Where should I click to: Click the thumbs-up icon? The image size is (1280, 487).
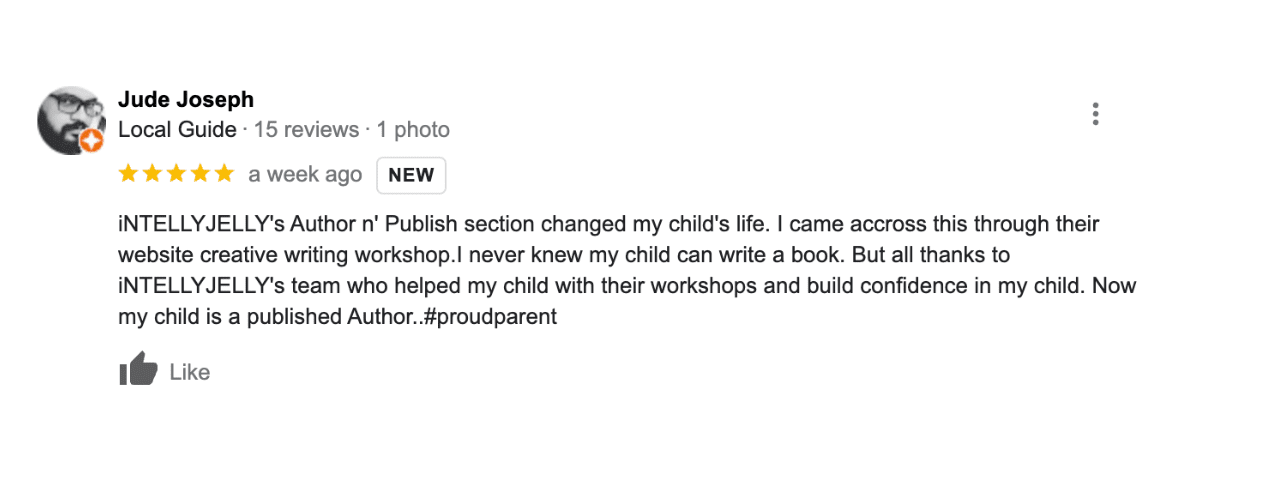139,370
